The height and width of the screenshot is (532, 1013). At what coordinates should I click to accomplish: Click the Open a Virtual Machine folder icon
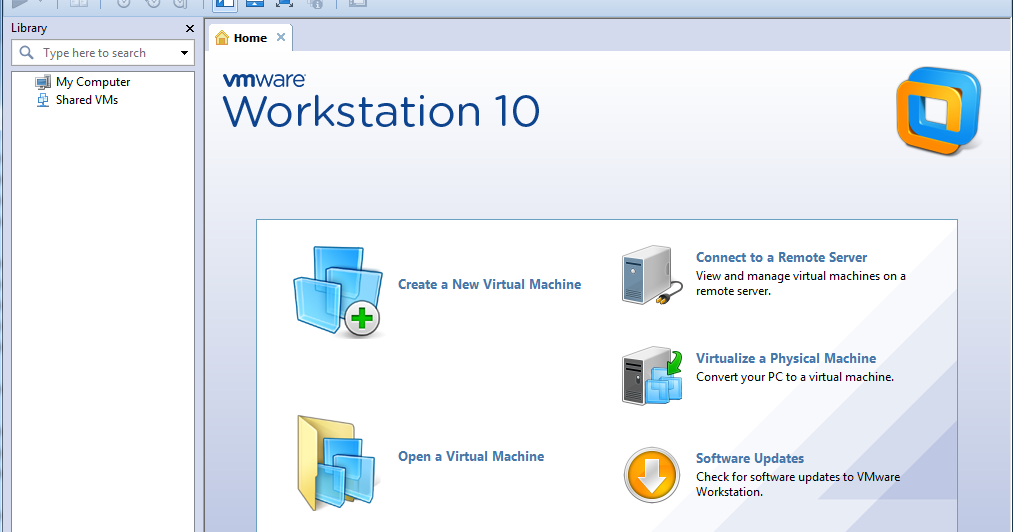pyautogui.click(x=336, y=463)
